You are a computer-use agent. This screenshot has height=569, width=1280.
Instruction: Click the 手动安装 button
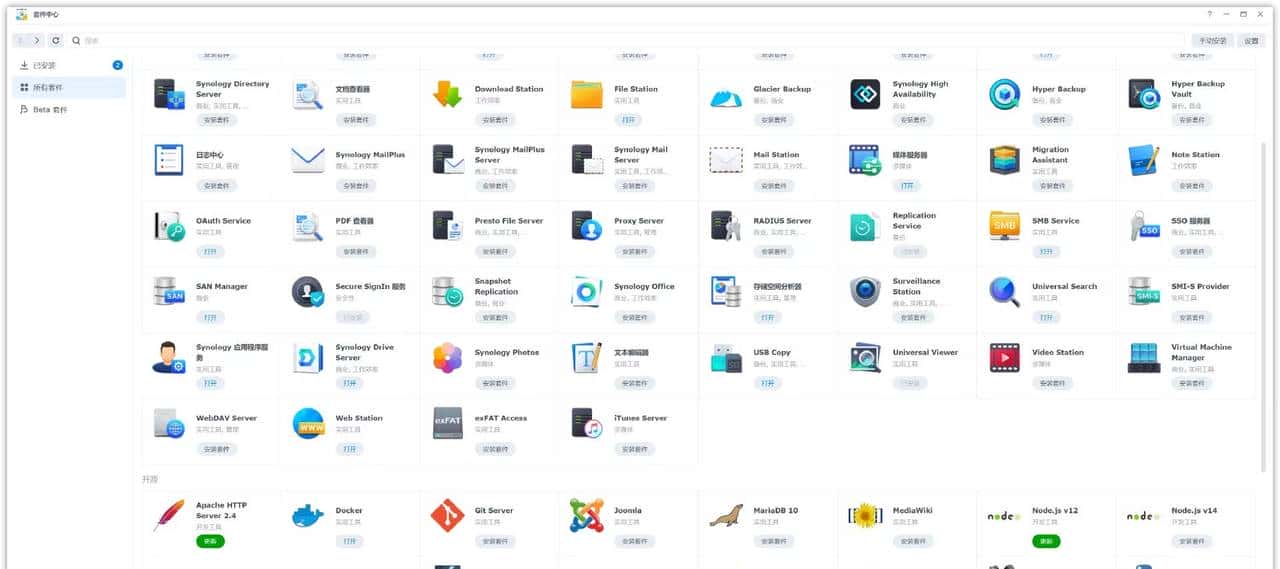(1213, 40)
